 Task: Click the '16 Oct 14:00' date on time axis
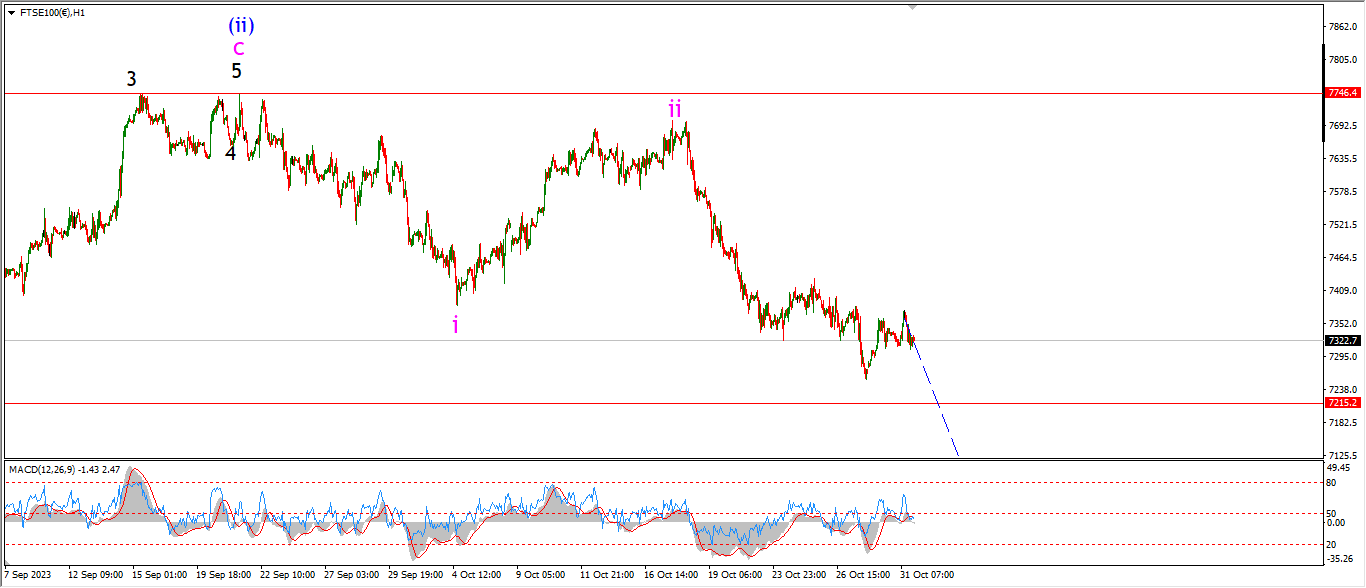[669, 575]
